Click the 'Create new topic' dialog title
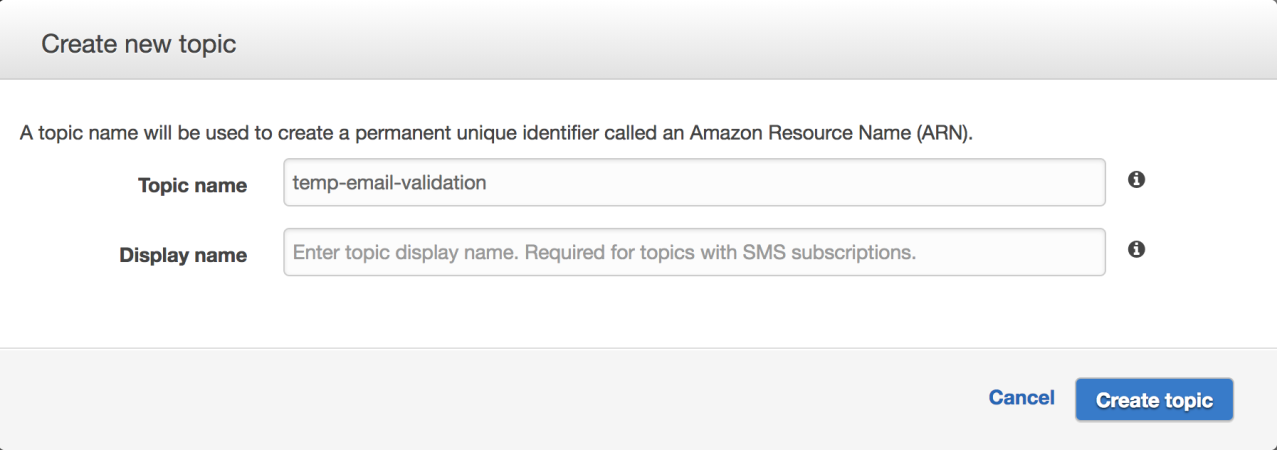Screen dimensions: 1277x450 (138, 44)
